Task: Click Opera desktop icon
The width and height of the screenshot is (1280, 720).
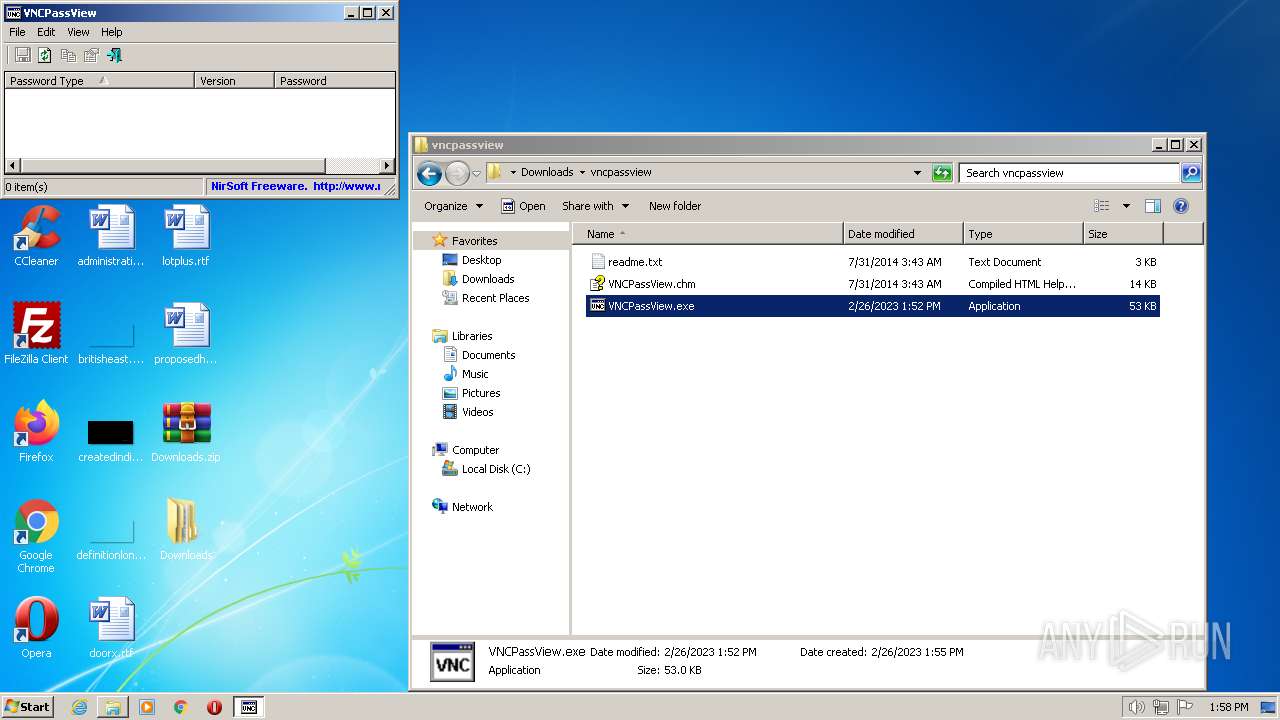Action: point(36,628)
